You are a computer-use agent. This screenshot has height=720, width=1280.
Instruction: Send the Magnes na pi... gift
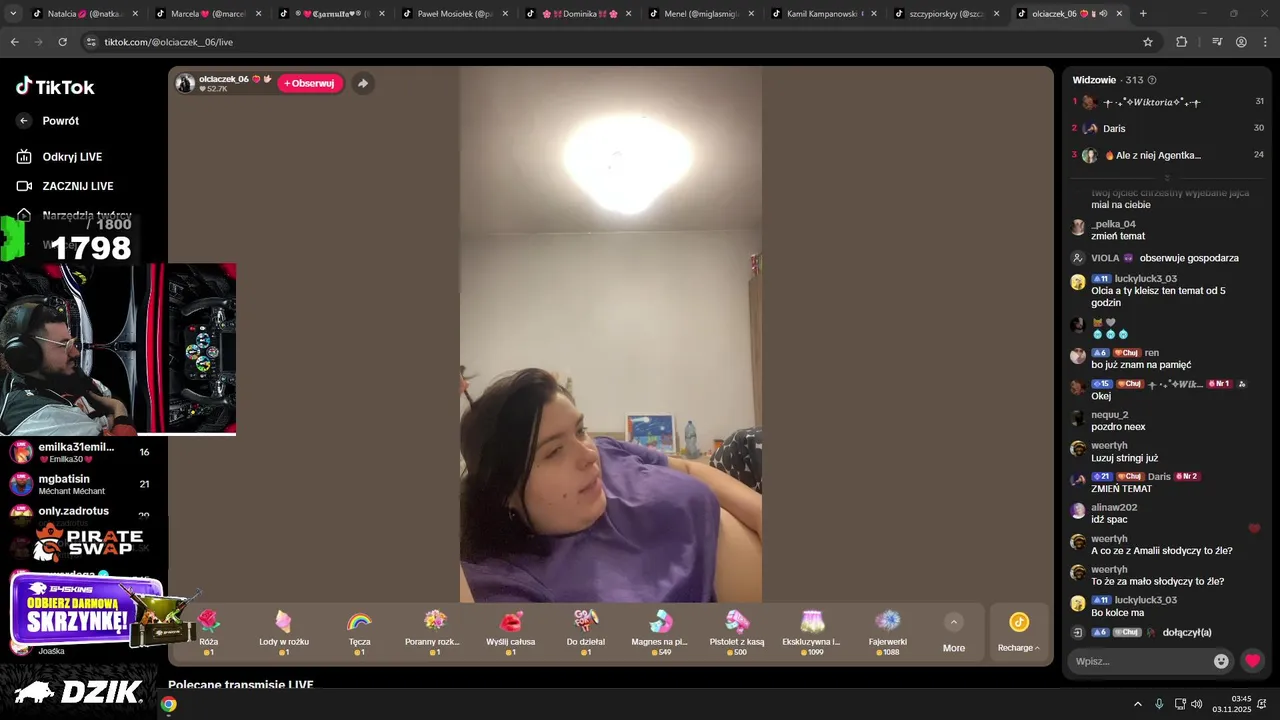(660, 632)
